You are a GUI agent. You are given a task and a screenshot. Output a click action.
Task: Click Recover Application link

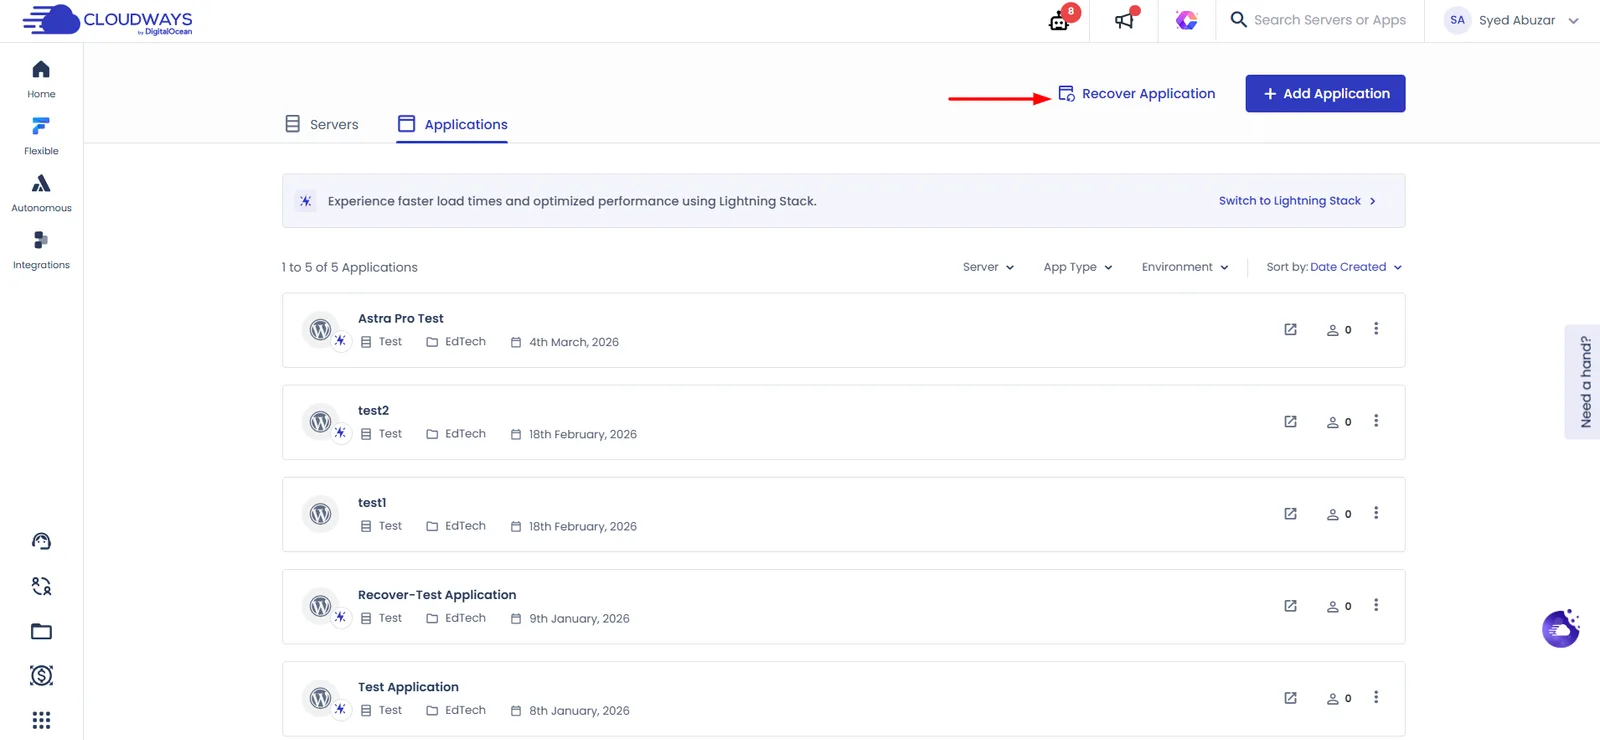pyautogui.click(x=1137, y=93)
